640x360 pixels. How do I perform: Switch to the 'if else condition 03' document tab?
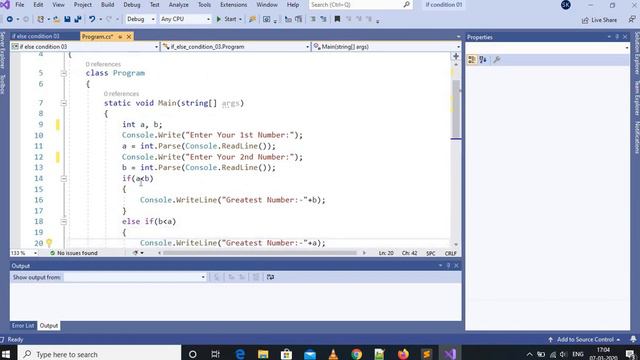point(36,36)
